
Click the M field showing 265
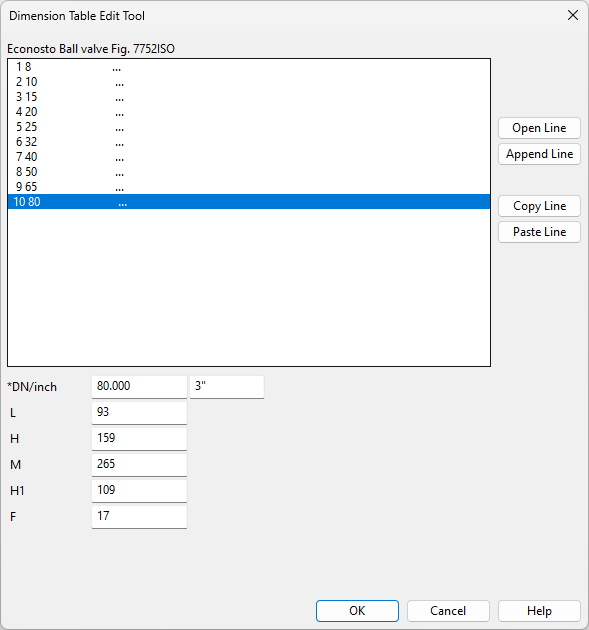(x=139, y=464)
